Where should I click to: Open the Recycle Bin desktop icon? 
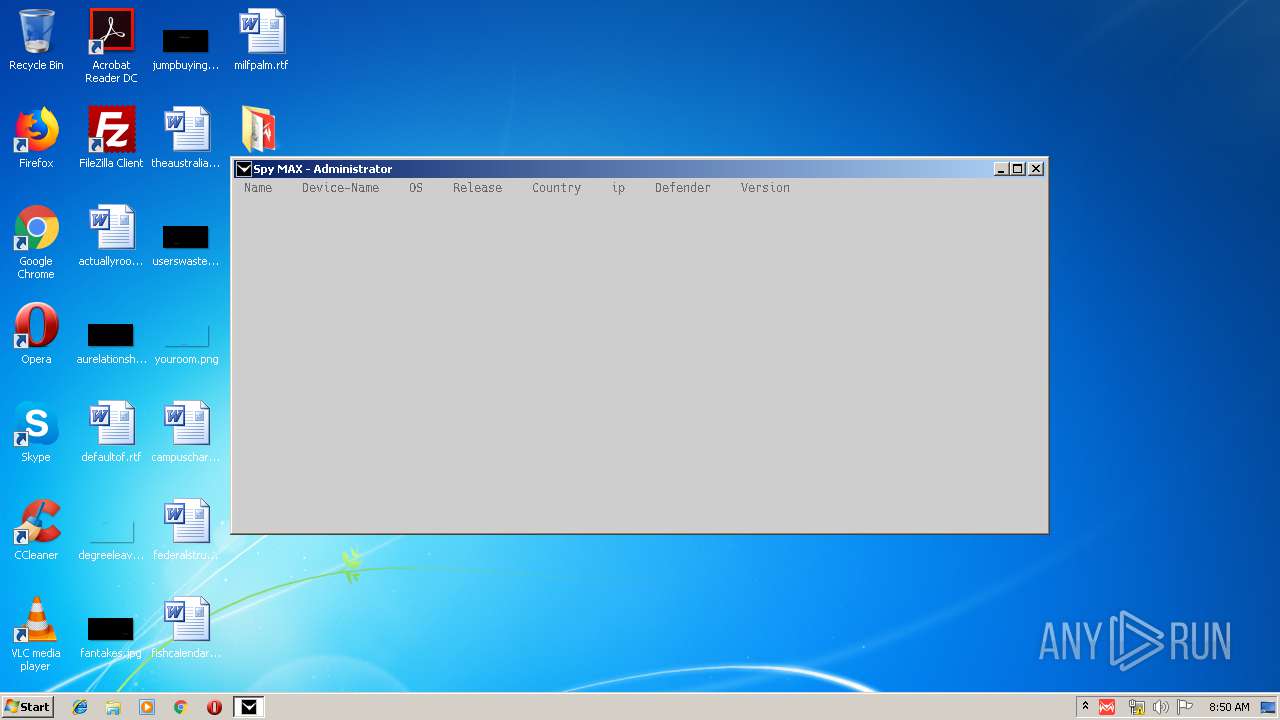pyautogui.click(x=36, y=40)
